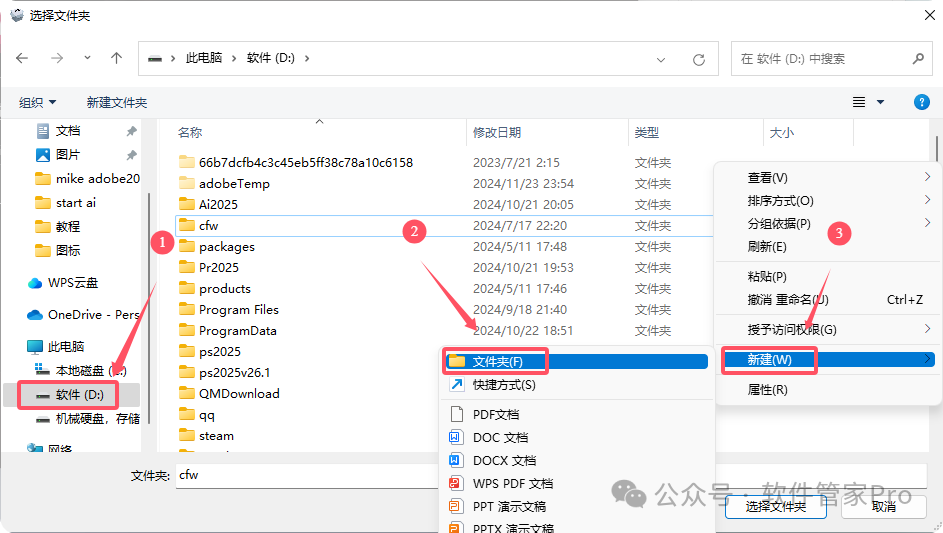Select the products folder
This screenshot has height=533, width=943.
pyautogui.click(x=225, y=289)
